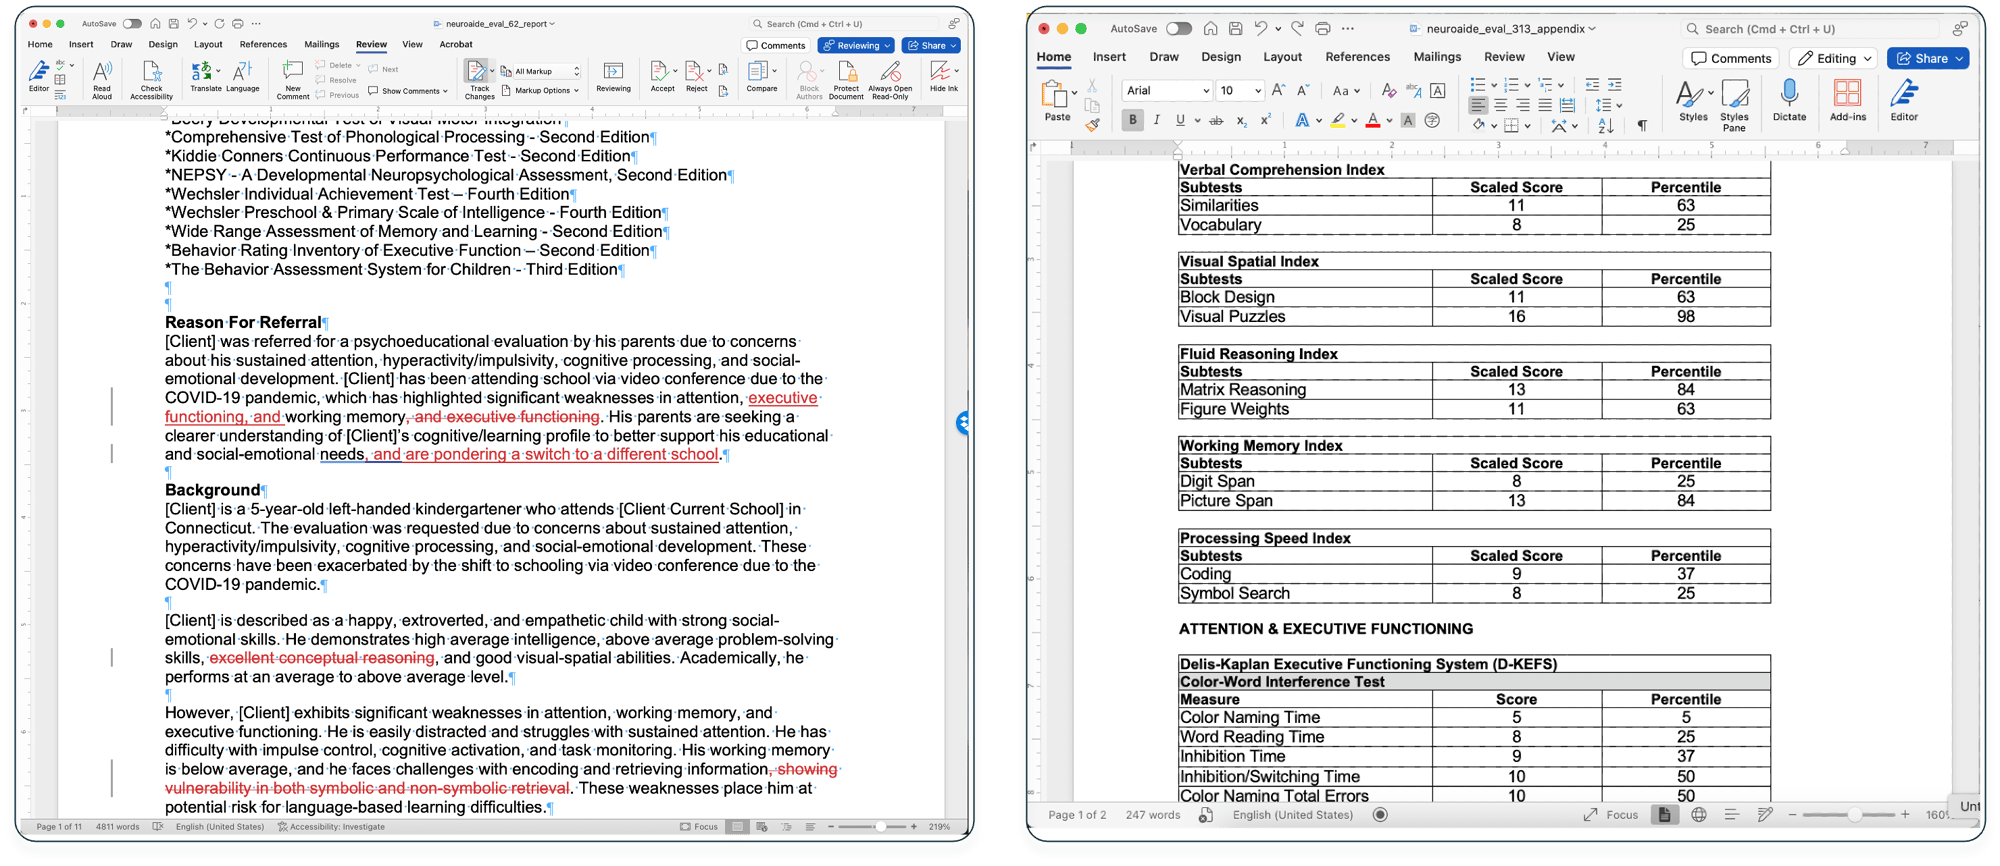Open the Editor in the report window
Image resolution: width=2000 pixels, height=866 pixels.
pyautogui.click(x=38, y=77)
